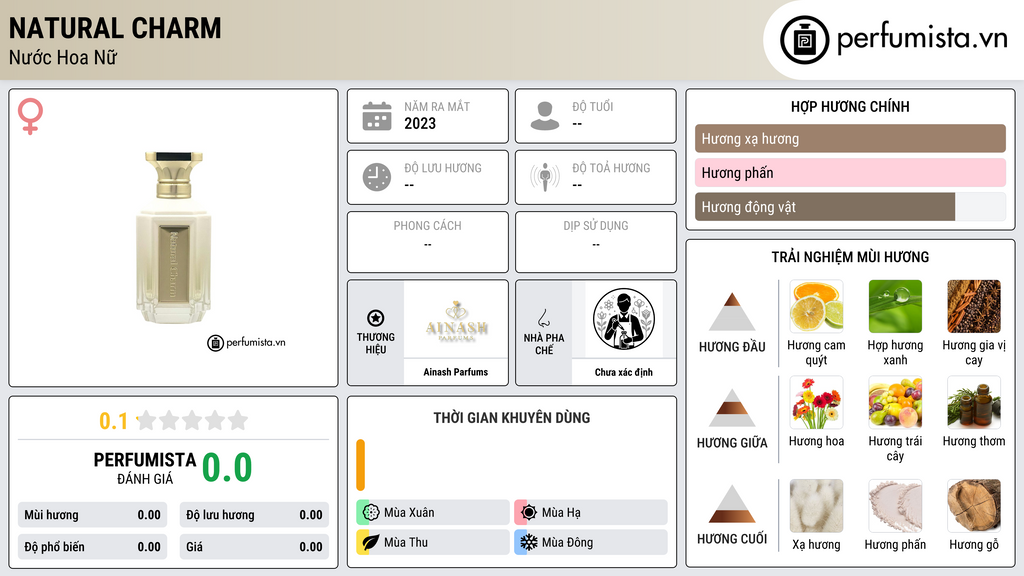The height and width of the screenshot is (576, 1024).
Task: Open the Hợp hương xanh green image
Action: tap(895, 307)
